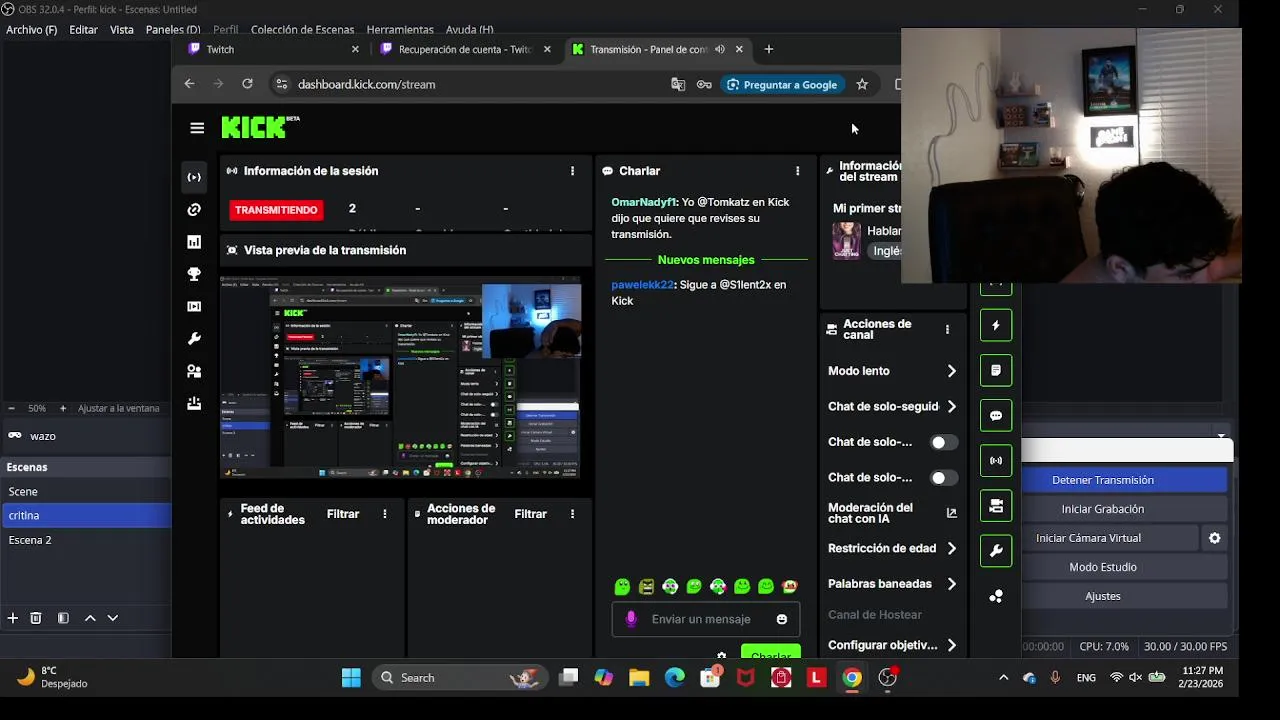
Task: Open the trophy icon in Kick sidebar
Action: tap(194, 274)
